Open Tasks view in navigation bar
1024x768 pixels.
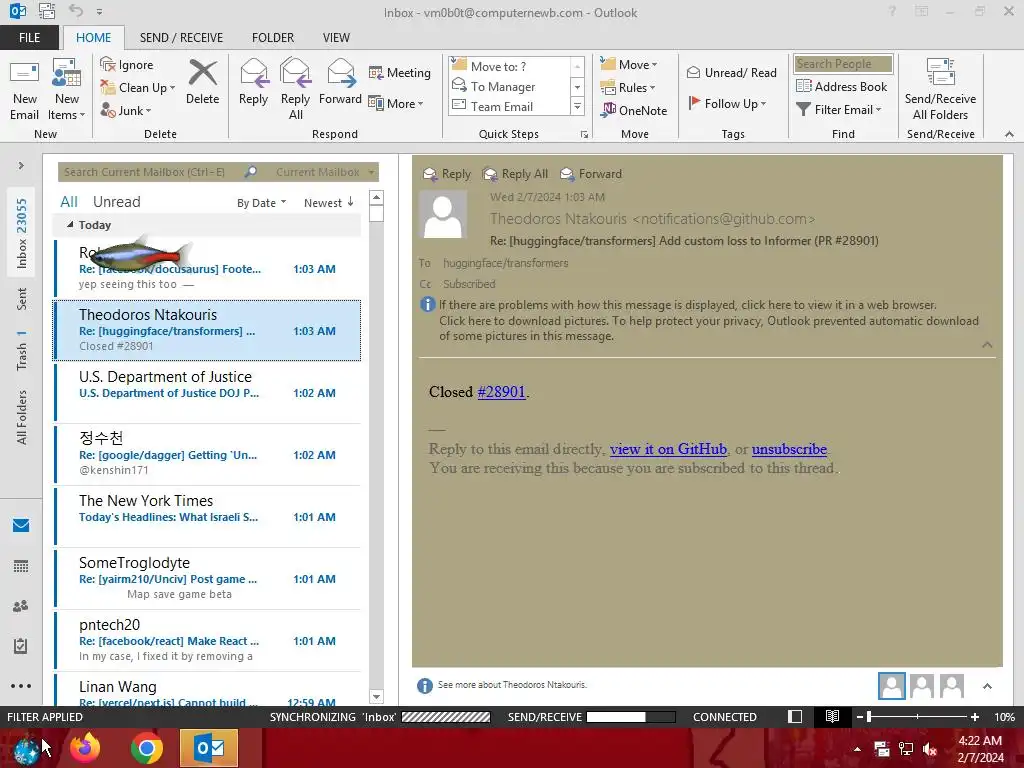[21, 646]
